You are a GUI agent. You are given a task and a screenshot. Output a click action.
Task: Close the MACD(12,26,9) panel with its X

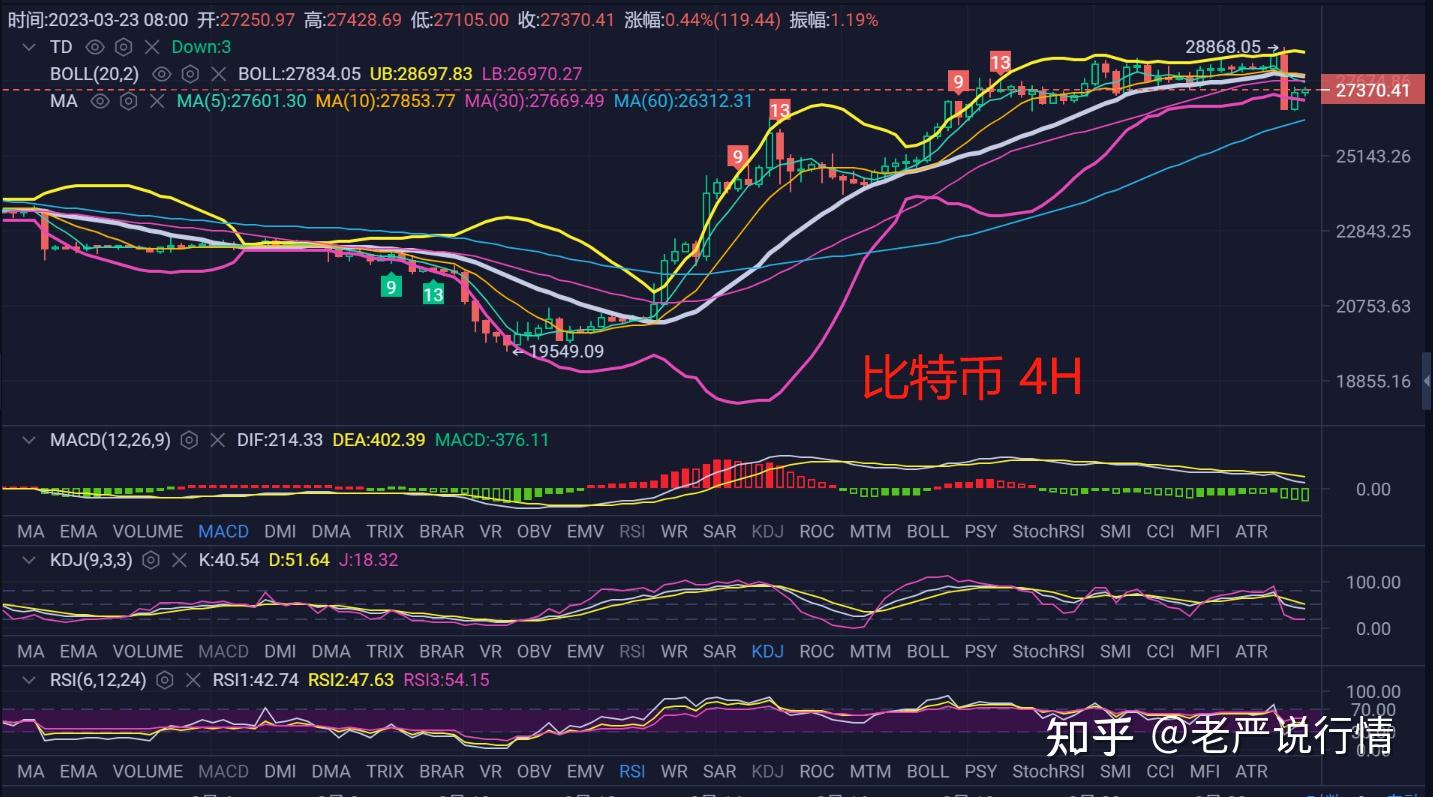[x=217, y=440]
